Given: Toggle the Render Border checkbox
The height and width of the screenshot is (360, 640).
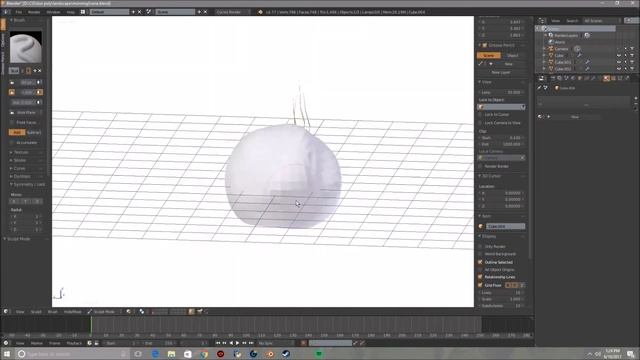Looking at the screenshot, I should pyautogui.click(x=480, y=166).
